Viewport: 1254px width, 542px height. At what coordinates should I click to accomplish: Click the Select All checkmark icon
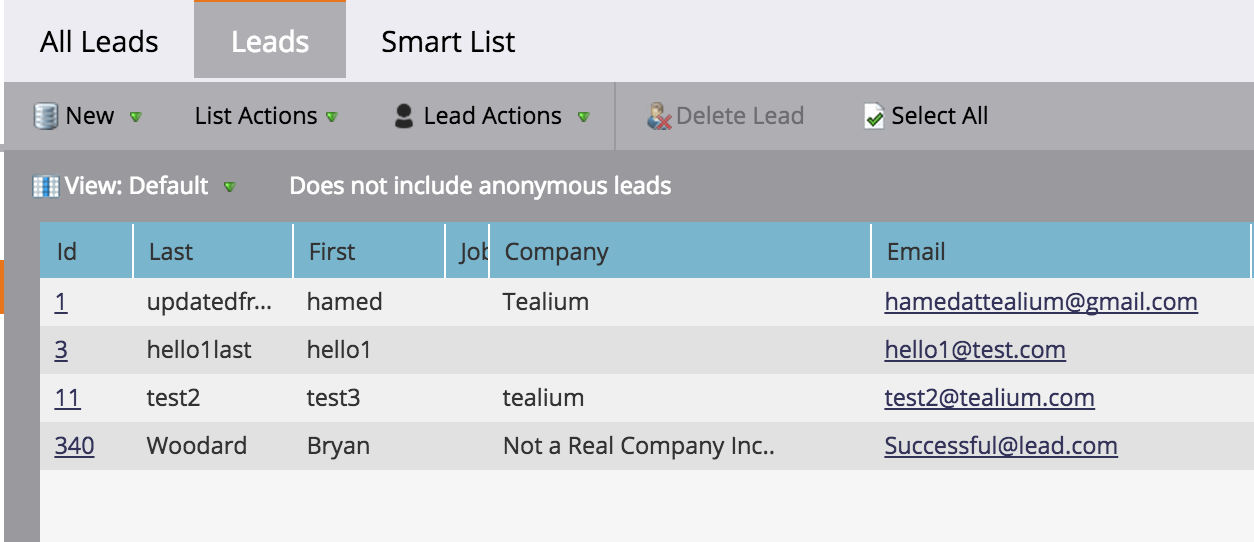874,117
